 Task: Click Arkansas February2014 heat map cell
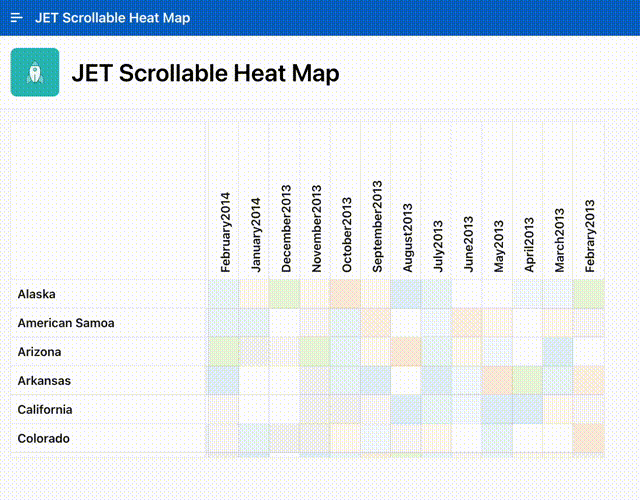click(x=223, y=381)
